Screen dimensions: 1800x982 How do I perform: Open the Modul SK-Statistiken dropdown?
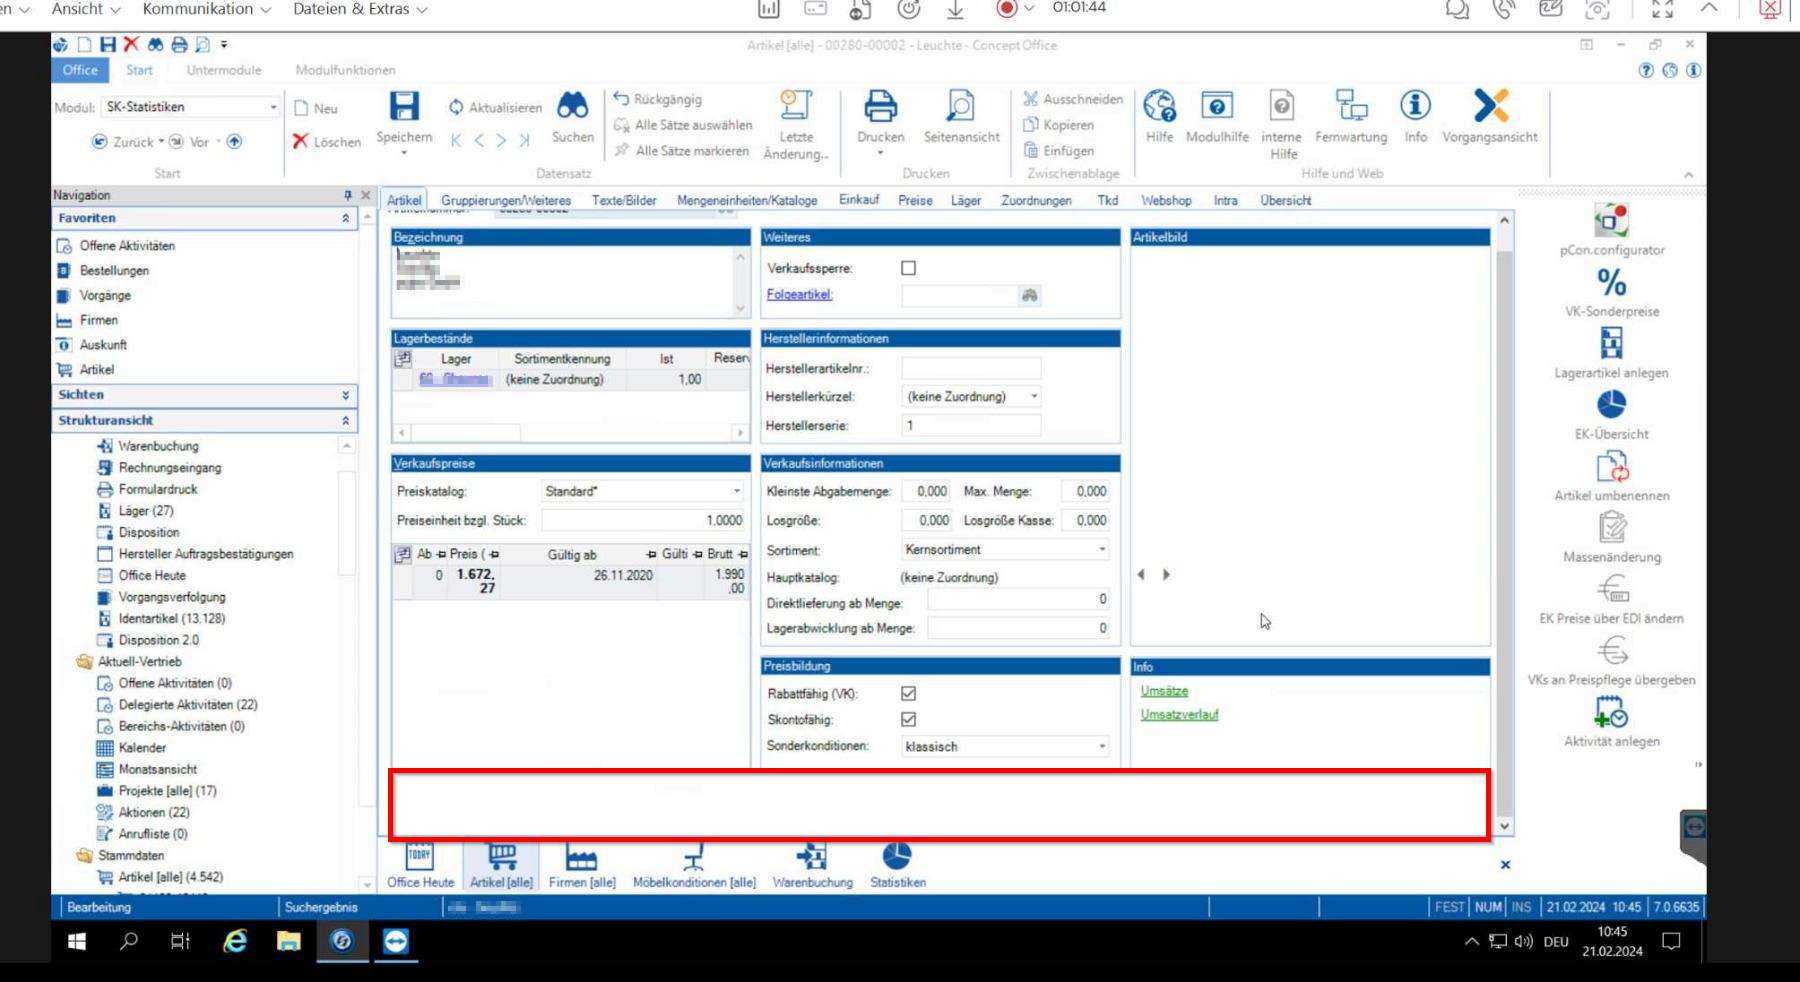click(x=273, y=107)
